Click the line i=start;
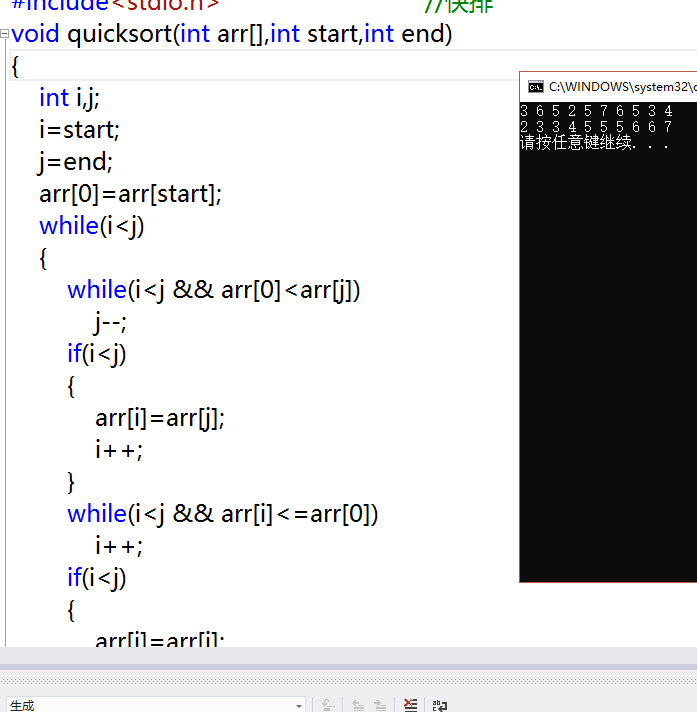This screenshot has width=697, height=712. 79,130
